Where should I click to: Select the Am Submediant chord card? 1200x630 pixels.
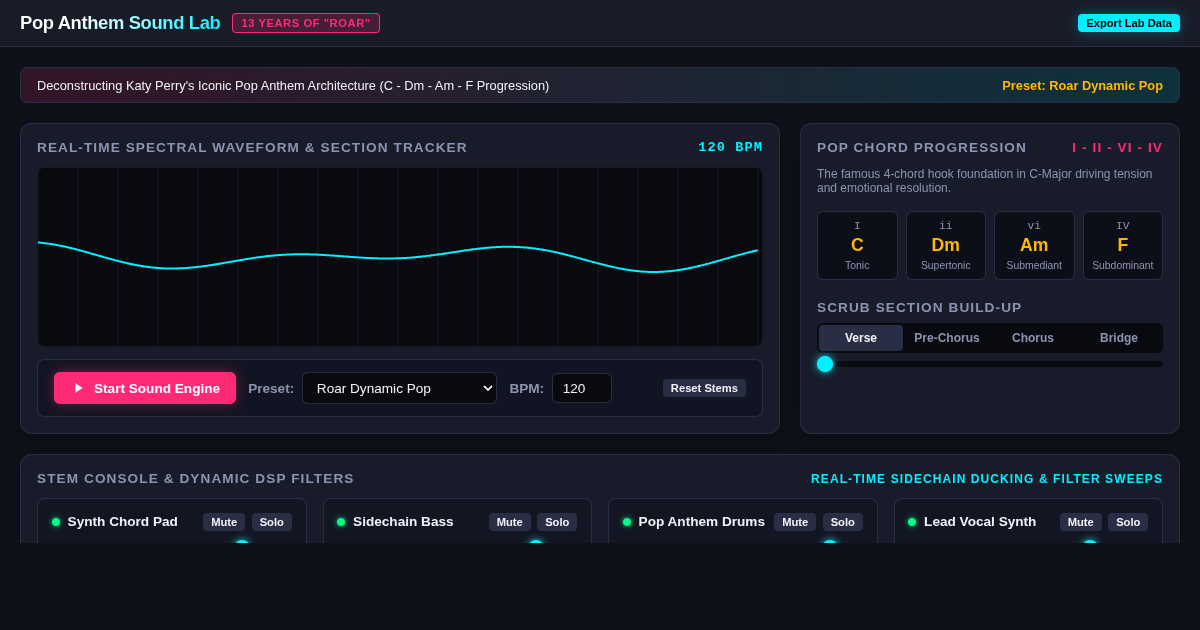click(x=1034, y=245)
